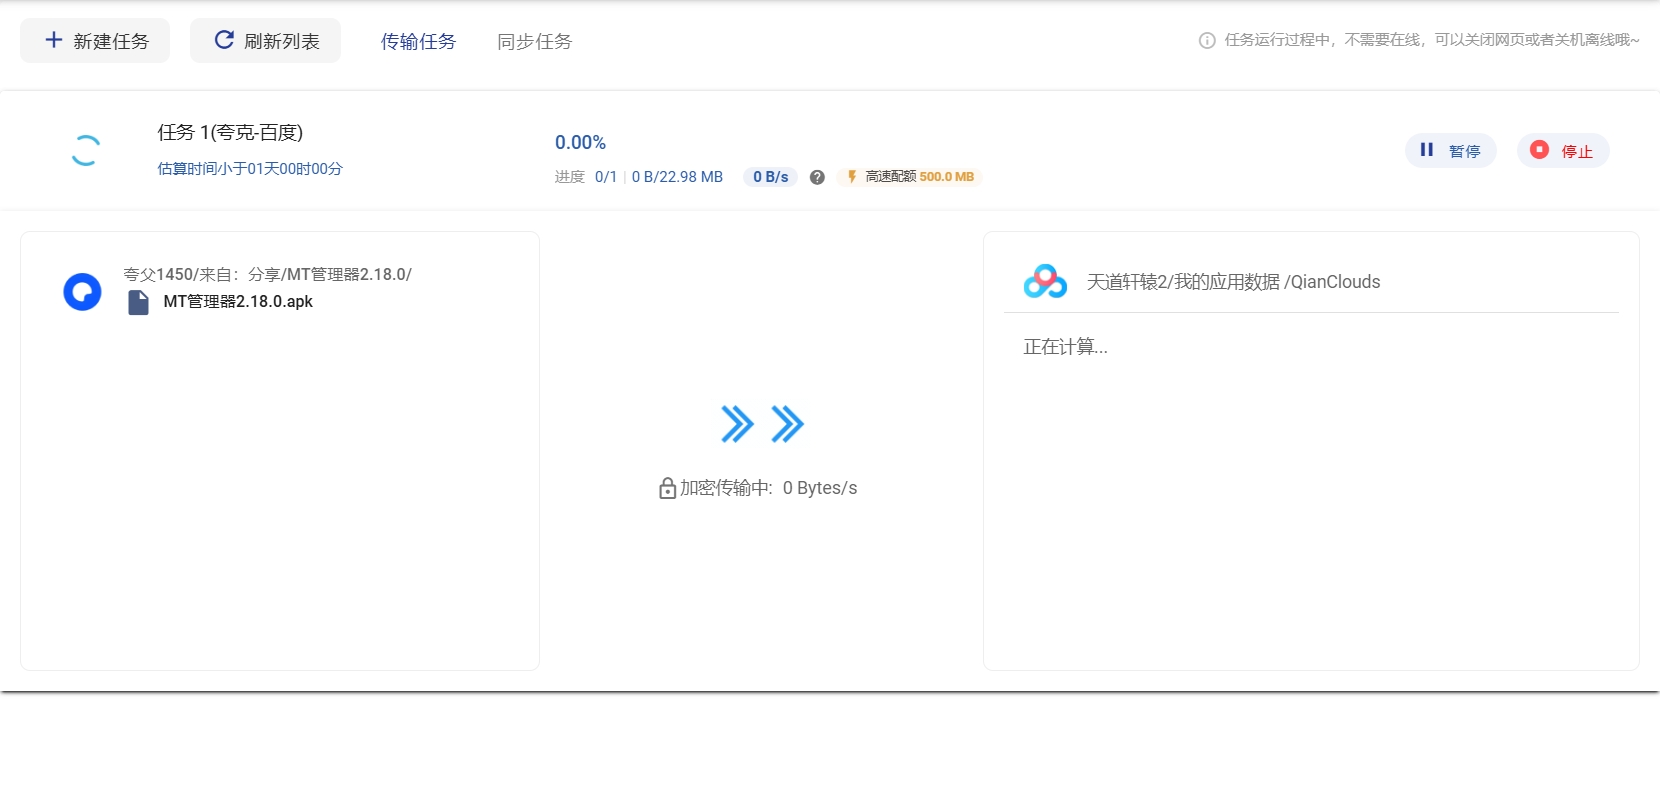Click the estimated time text 估算时间小于01天00时00分
The height and width of the screenshot is (788, 1660).
250,169
